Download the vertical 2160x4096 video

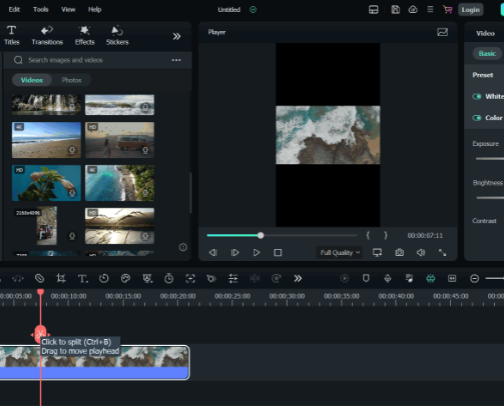(x=72, y=236)
